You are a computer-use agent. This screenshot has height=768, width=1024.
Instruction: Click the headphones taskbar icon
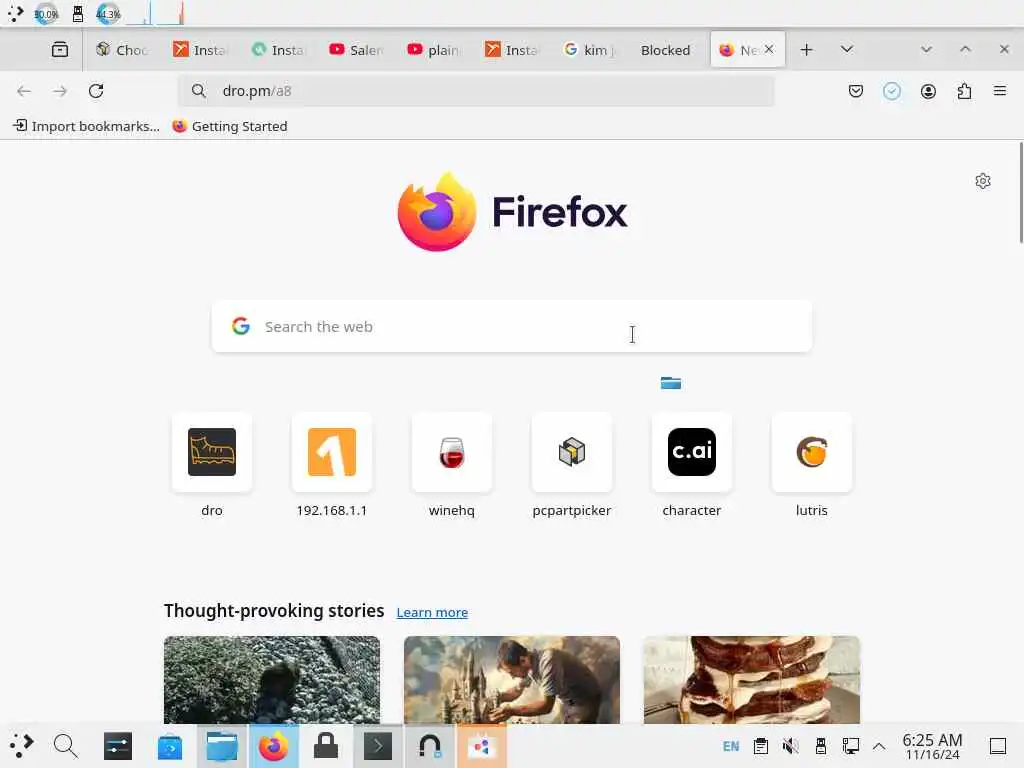[x=430, y=746]
